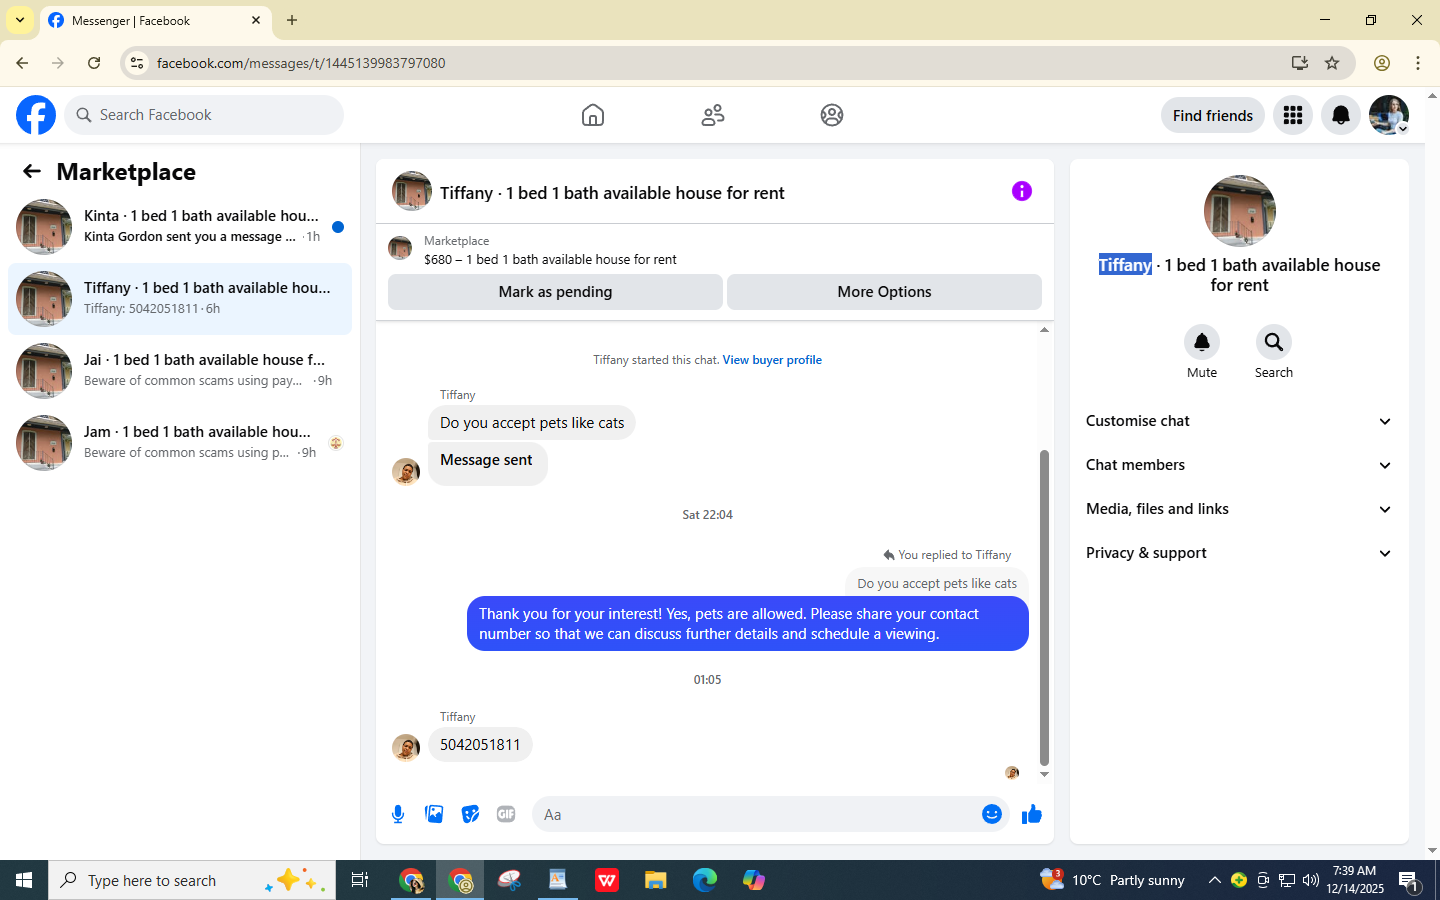The image size is (1440, 900).
Task: Mute the Tiffany conversation
Action: pyautogui.click(x=1202, y=342)
